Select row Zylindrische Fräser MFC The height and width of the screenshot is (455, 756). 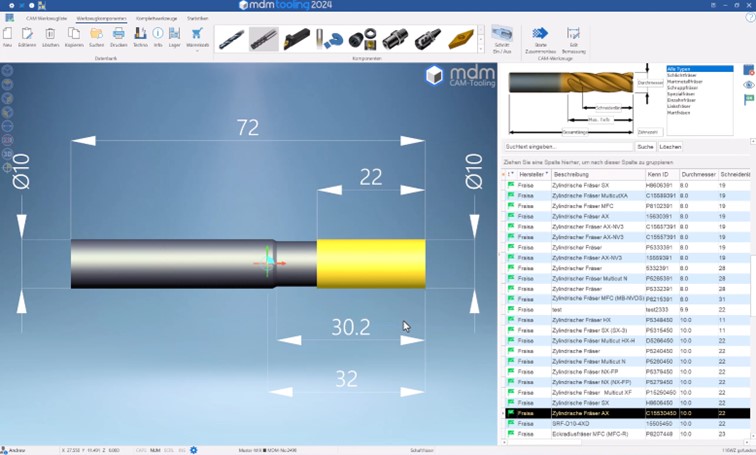pyautogui.click(x=628, y=206)
